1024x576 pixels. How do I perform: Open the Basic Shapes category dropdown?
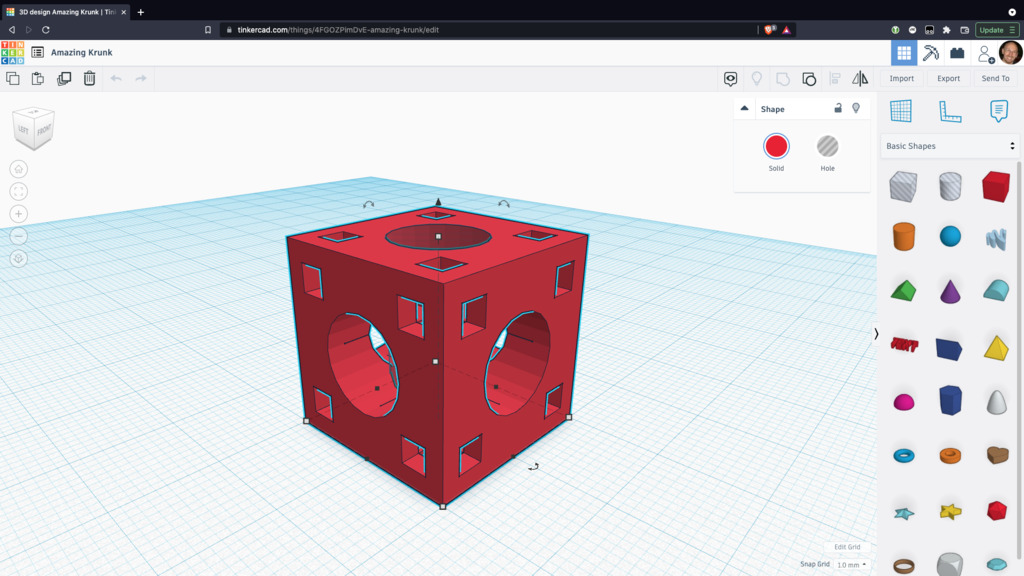[x=950, y=146]
